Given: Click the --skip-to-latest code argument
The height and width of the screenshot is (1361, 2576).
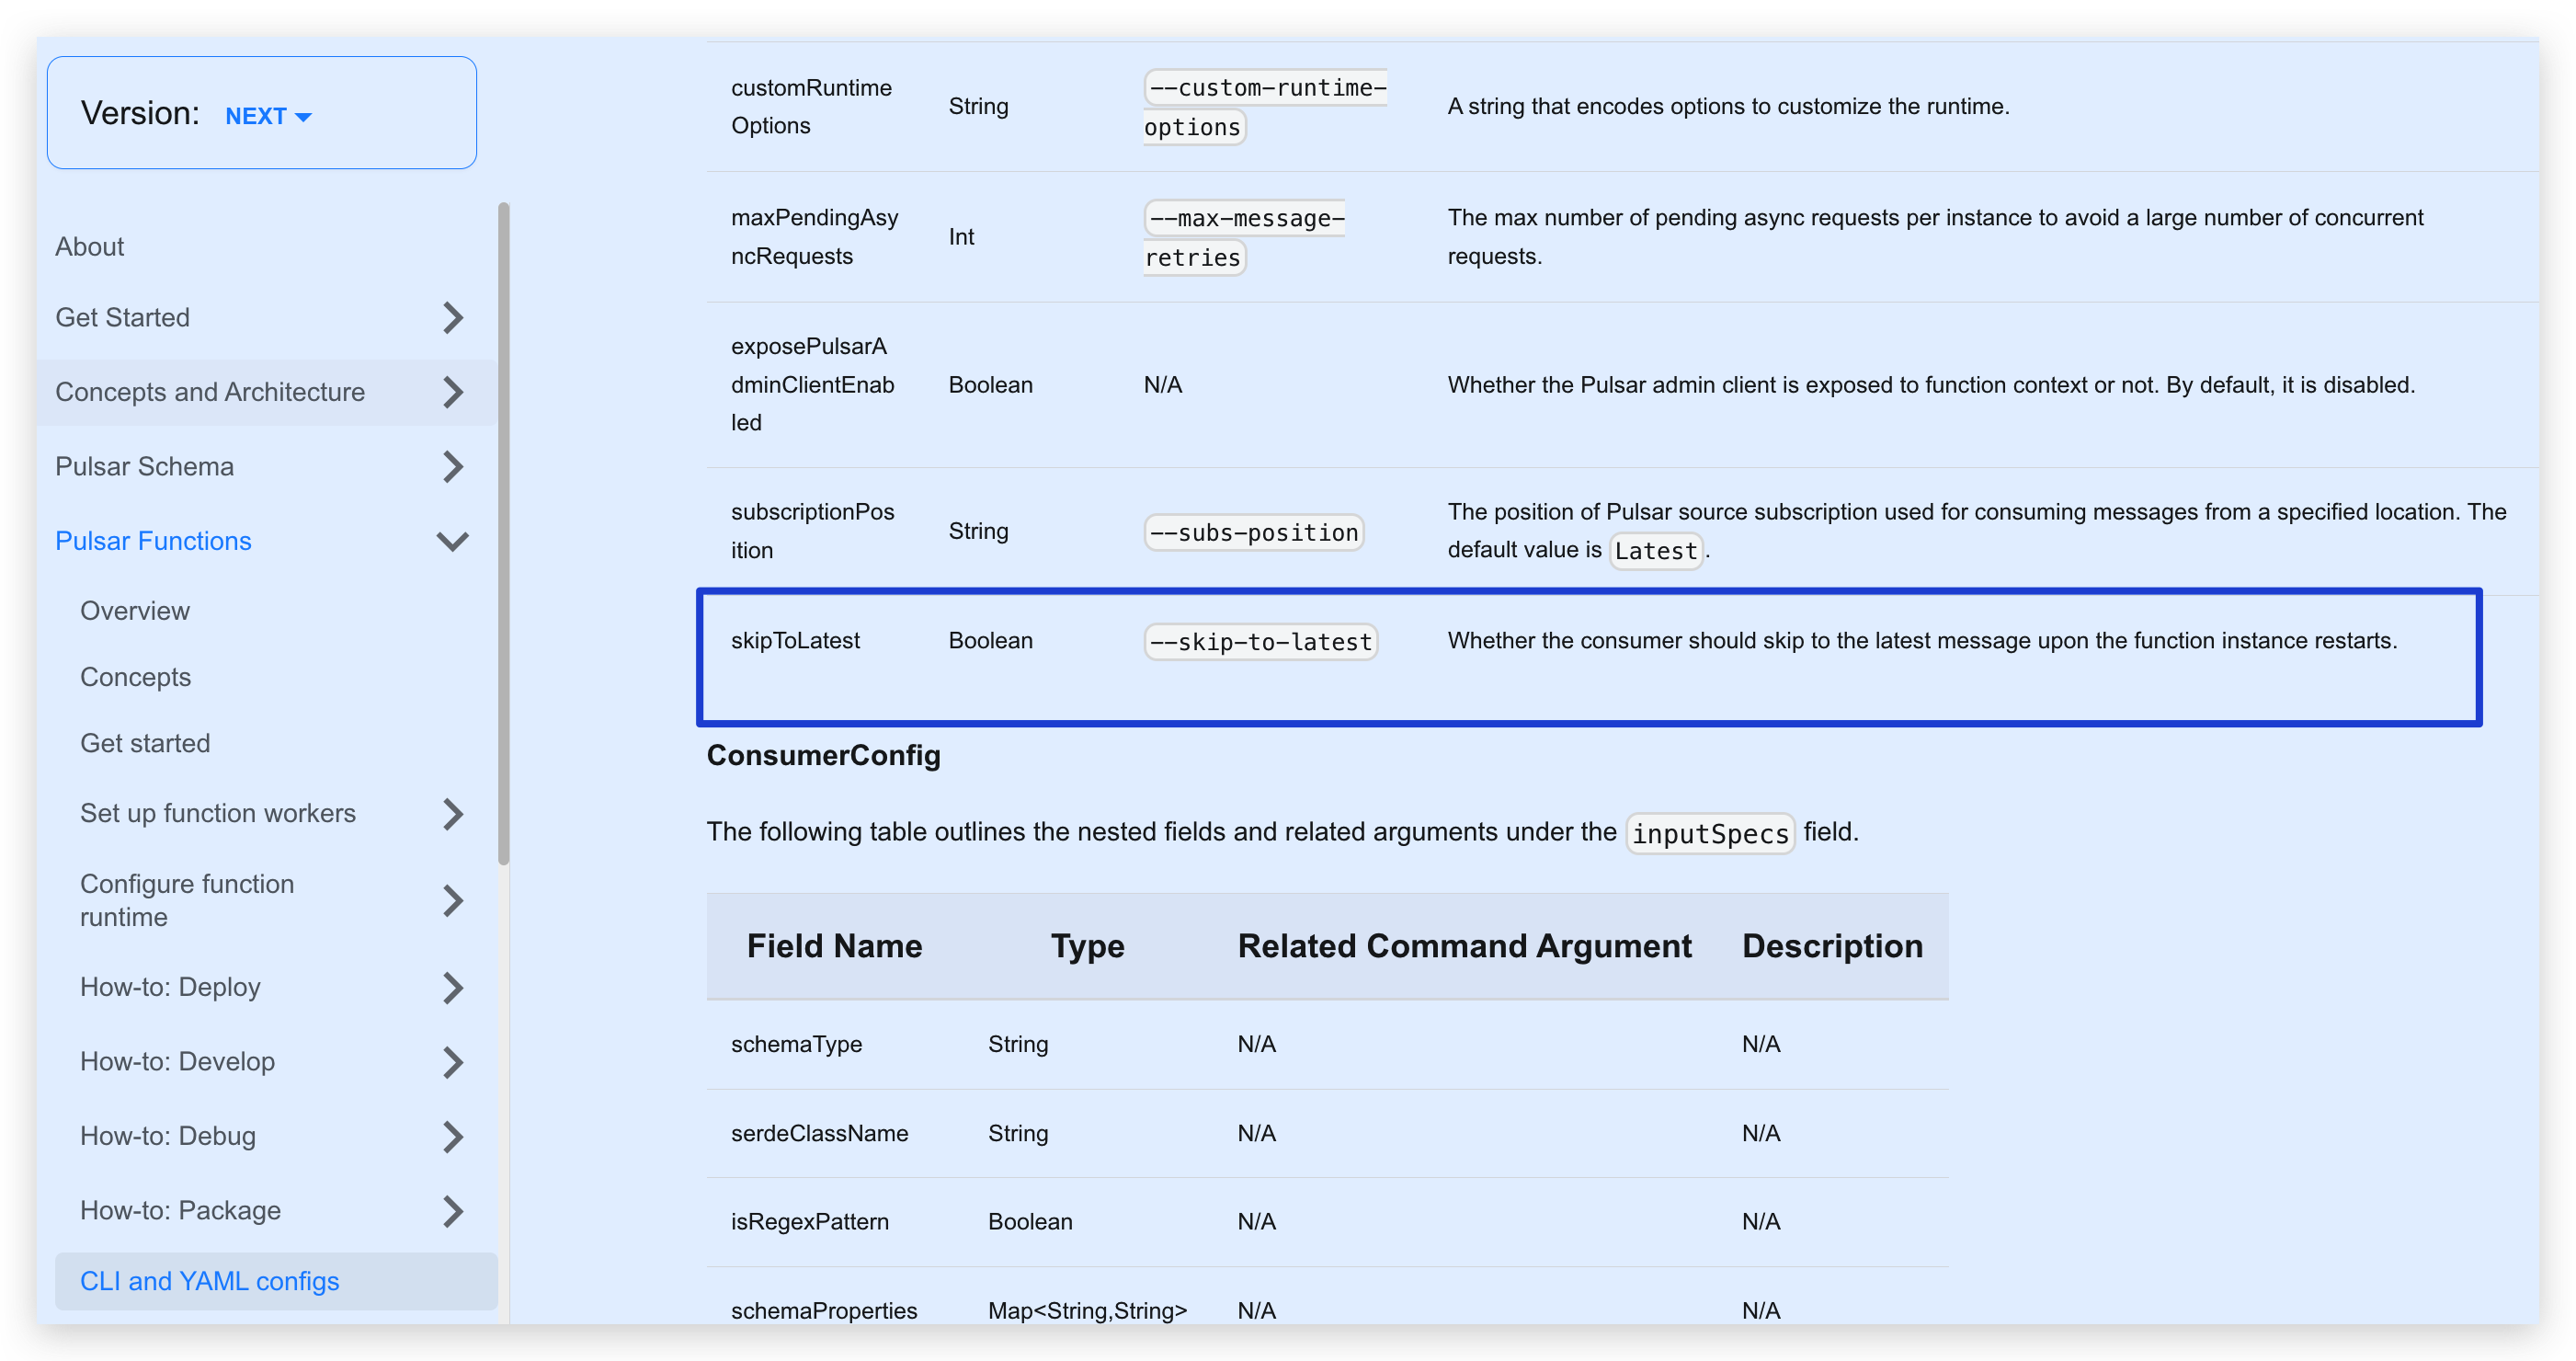Looking at the screenshot, I should [x=1261, y=641].
